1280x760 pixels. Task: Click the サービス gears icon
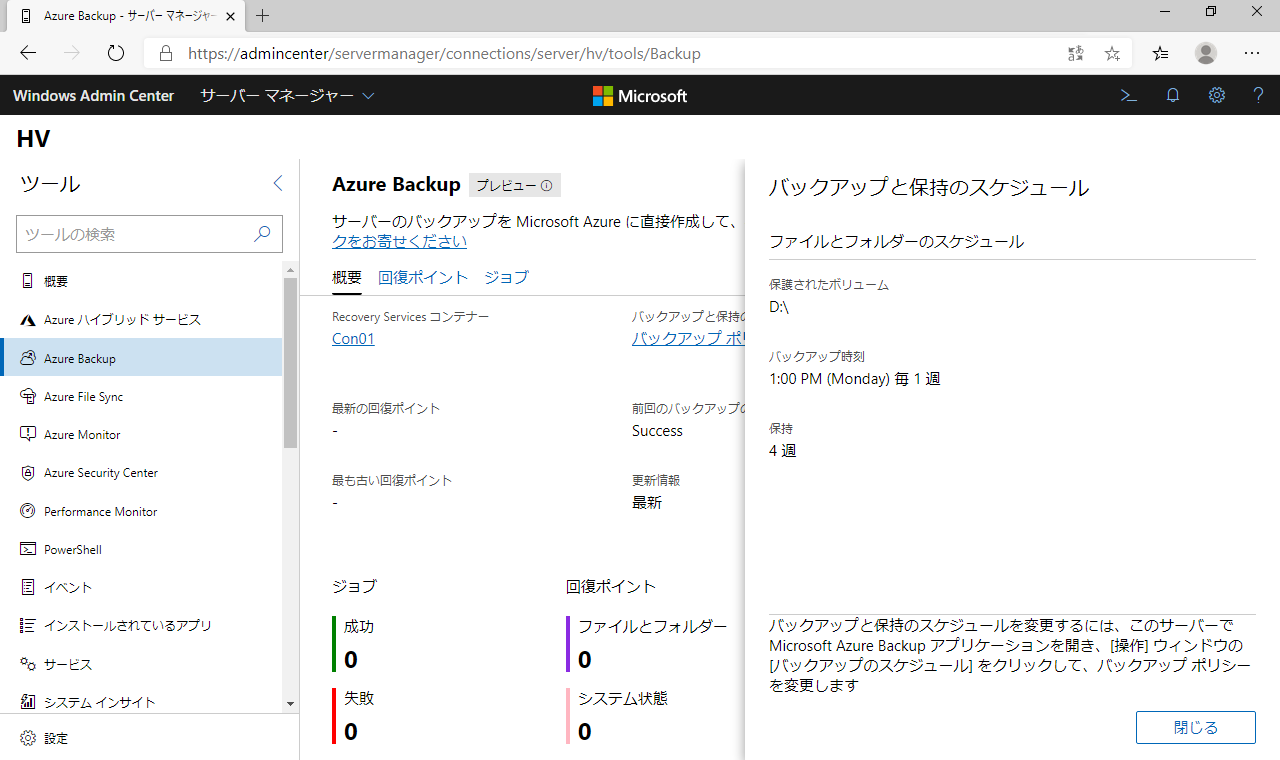[27, 665]
